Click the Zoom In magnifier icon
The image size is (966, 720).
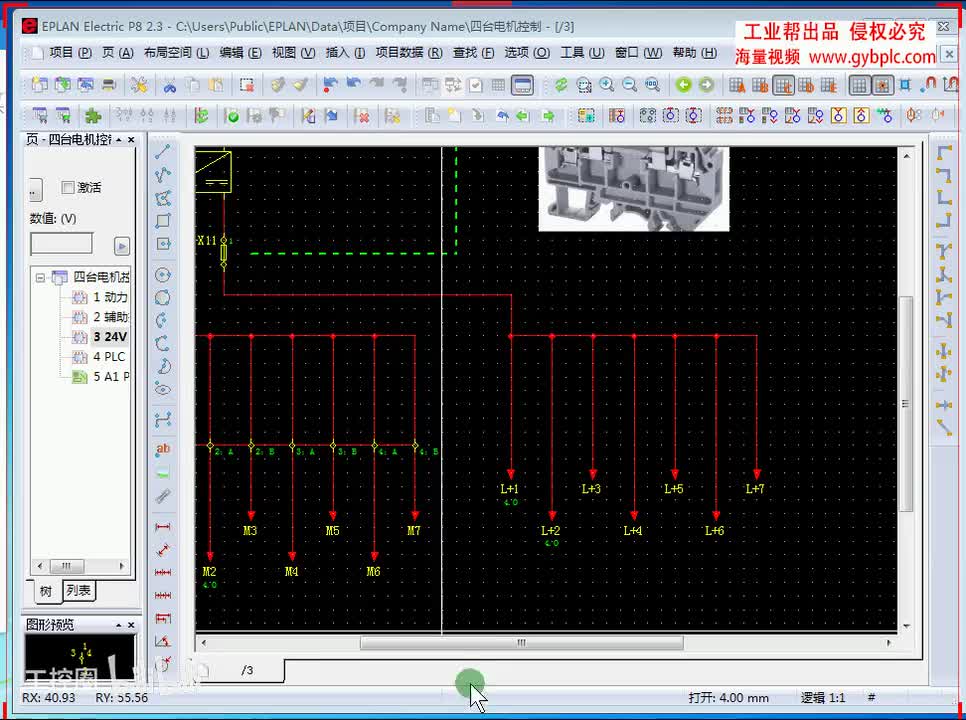click(x=607, y=85)
